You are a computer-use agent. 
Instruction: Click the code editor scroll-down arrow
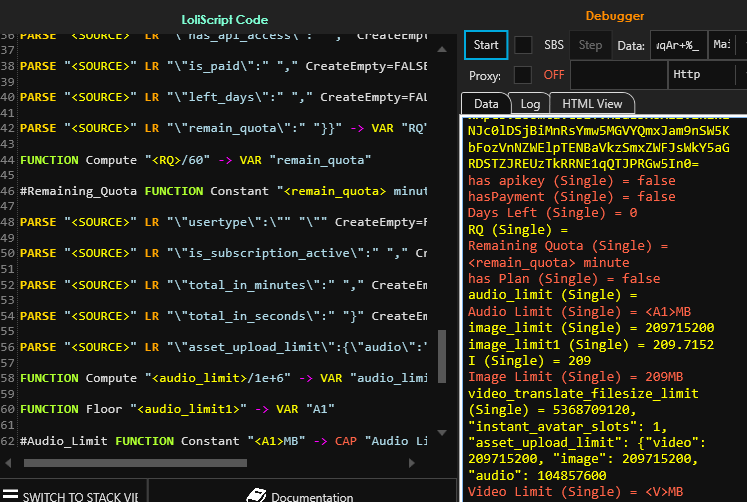click(x=442, y=432)
